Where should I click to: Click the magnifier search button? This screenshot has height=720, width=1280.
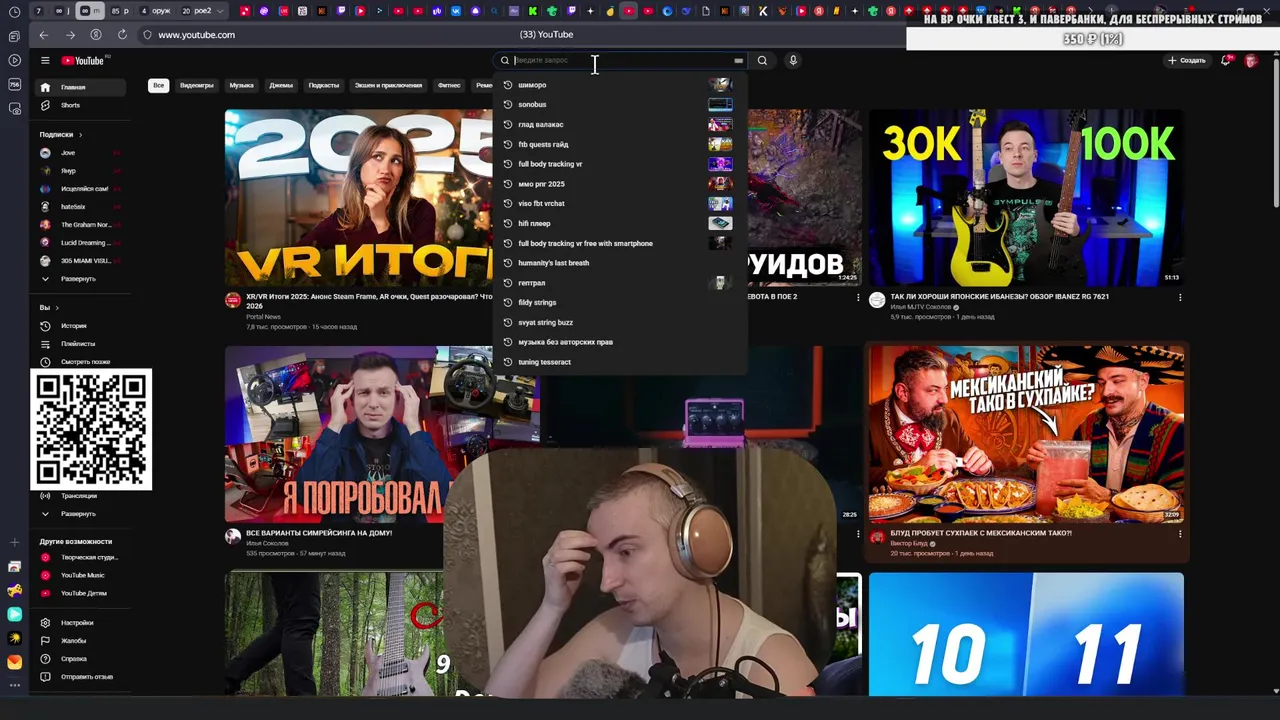pyautogui.click(x=762, y=61)
